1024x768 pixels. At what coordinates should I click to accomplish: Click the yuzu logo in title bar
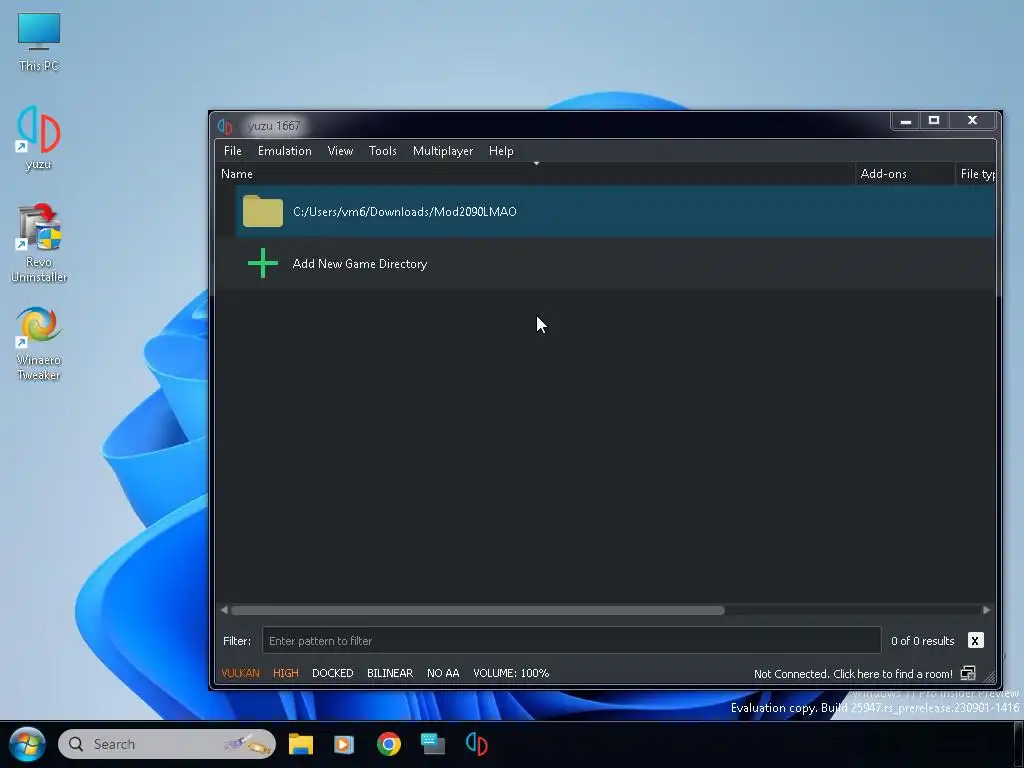pyautogui.click(x=225, y=126)
